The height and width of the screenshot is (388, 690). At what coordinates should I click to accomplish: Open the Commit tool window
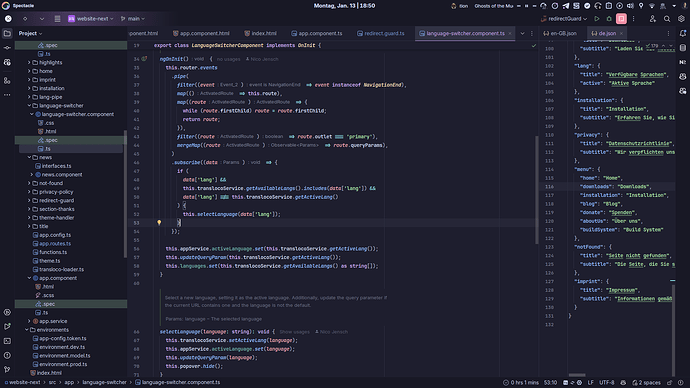tap(7, 48)
